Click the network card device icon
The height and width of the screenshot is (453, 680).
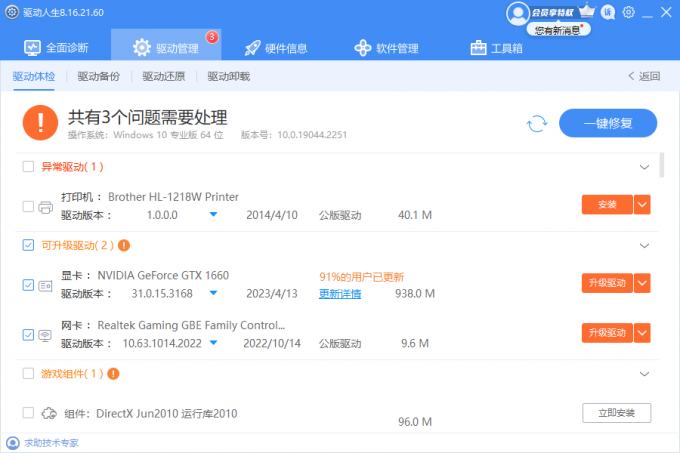(x=45, y=336)
